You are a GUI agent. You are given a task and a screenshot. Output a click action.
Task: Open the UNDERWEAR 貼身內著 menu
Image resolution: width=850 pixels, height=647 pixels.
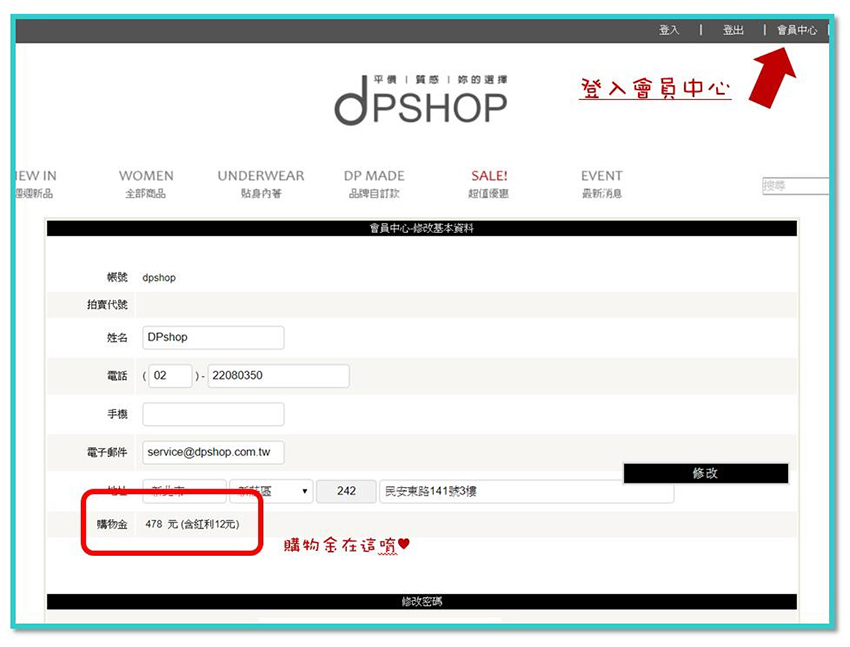point(261,184)
